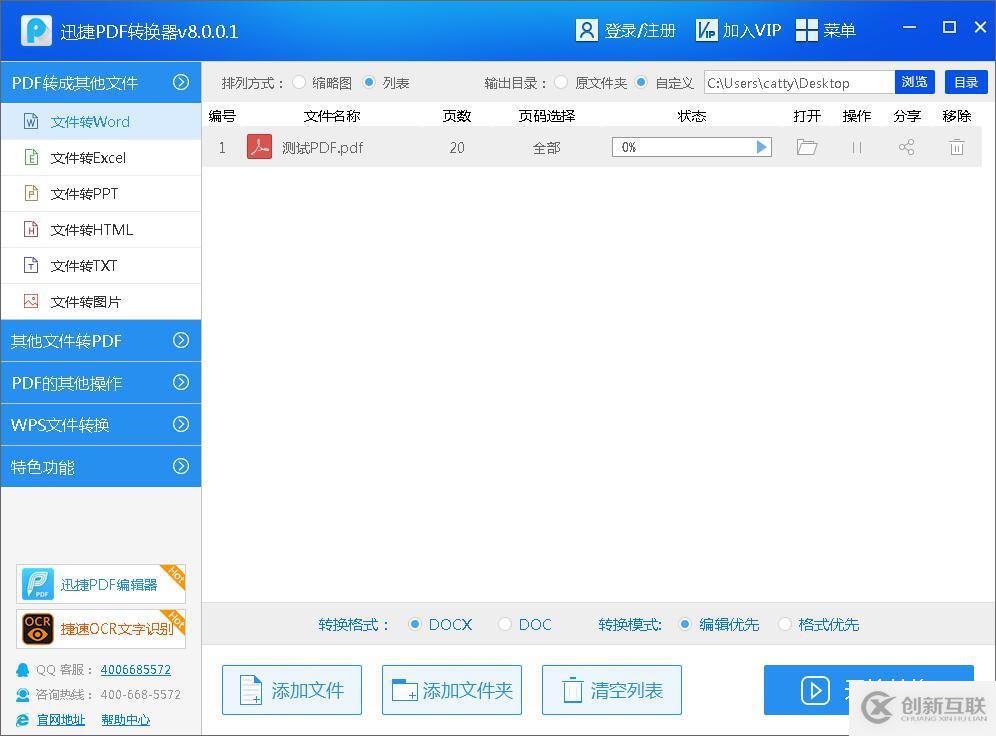This screenshot has height=736, width=996.
Task: Open the 菜单 grid icon
Action: point(806,30)
